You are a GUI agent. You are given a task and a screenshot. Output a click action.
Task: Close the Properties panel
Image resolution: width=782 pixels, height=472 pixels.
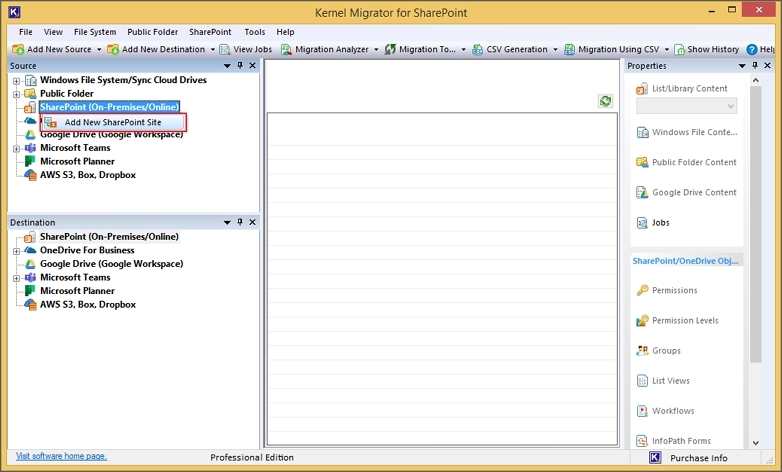point(768,65)
